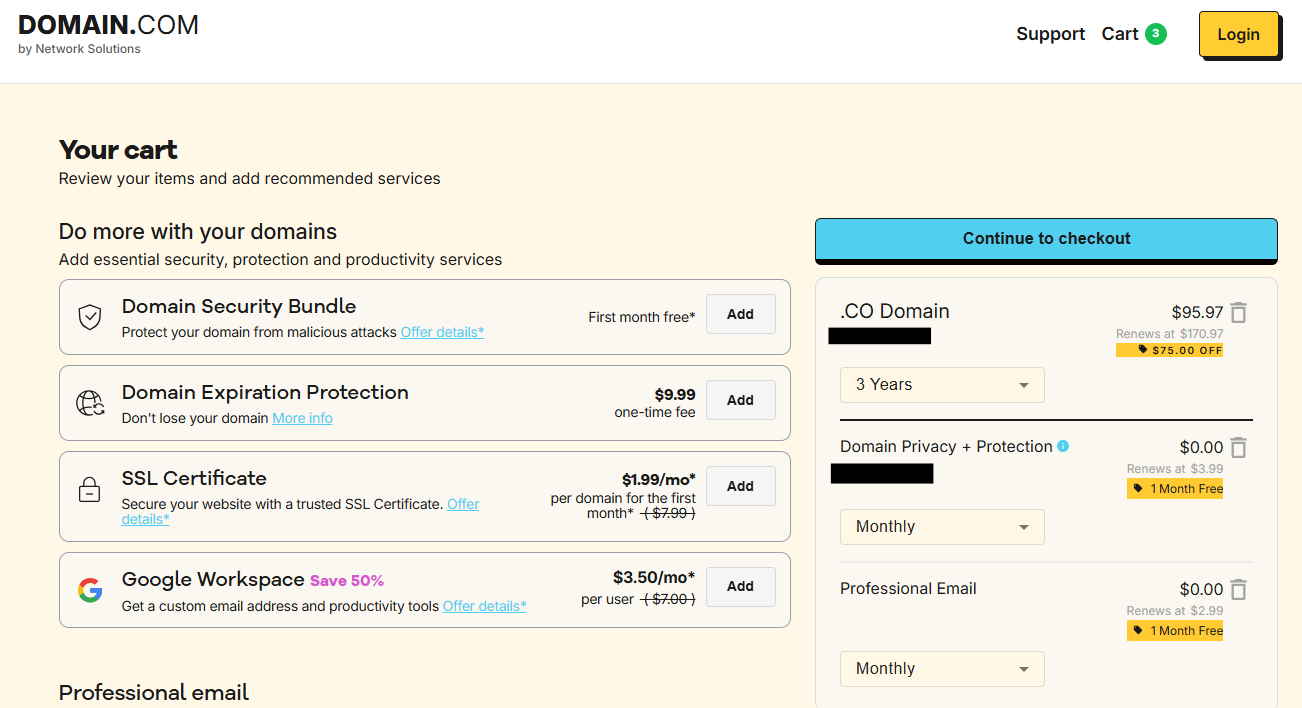Click the 1 Month Free tag under Domain Privacy

pyautogui.click(x=1175, y=489)
